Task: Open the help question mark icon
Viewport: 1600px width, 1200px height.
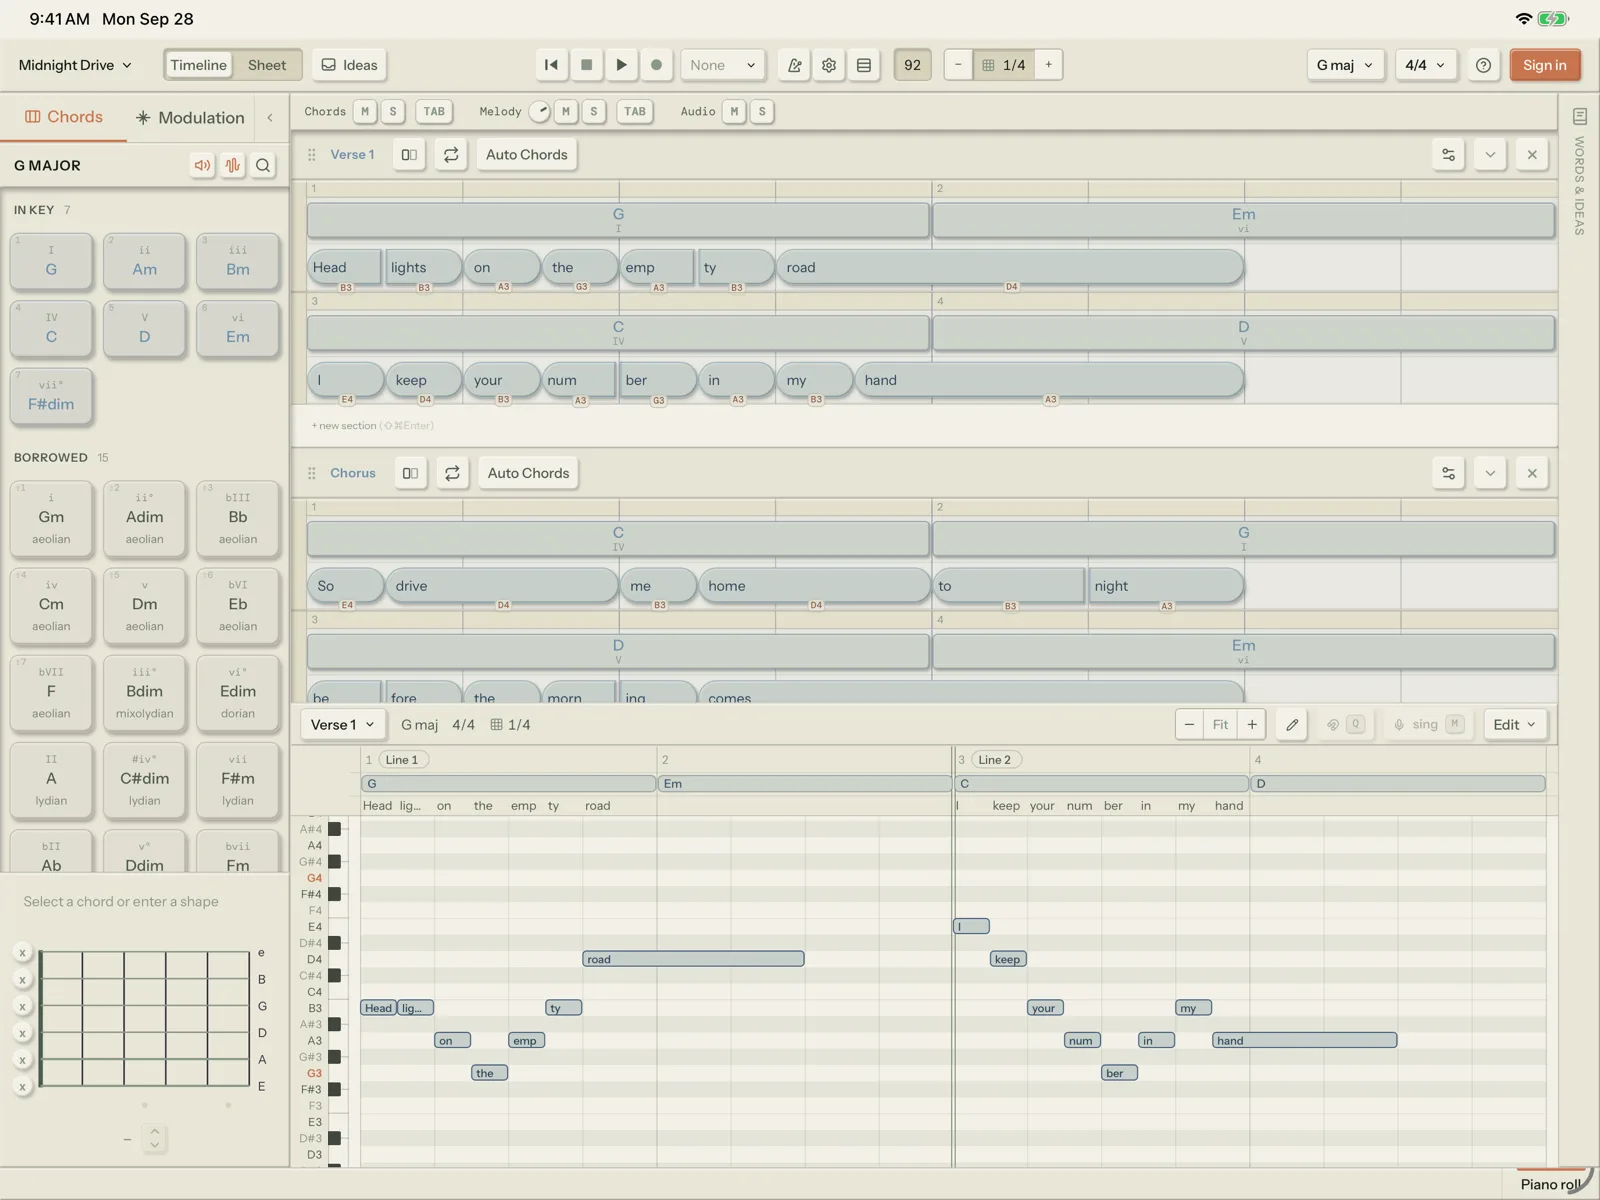Action: 1484,65
